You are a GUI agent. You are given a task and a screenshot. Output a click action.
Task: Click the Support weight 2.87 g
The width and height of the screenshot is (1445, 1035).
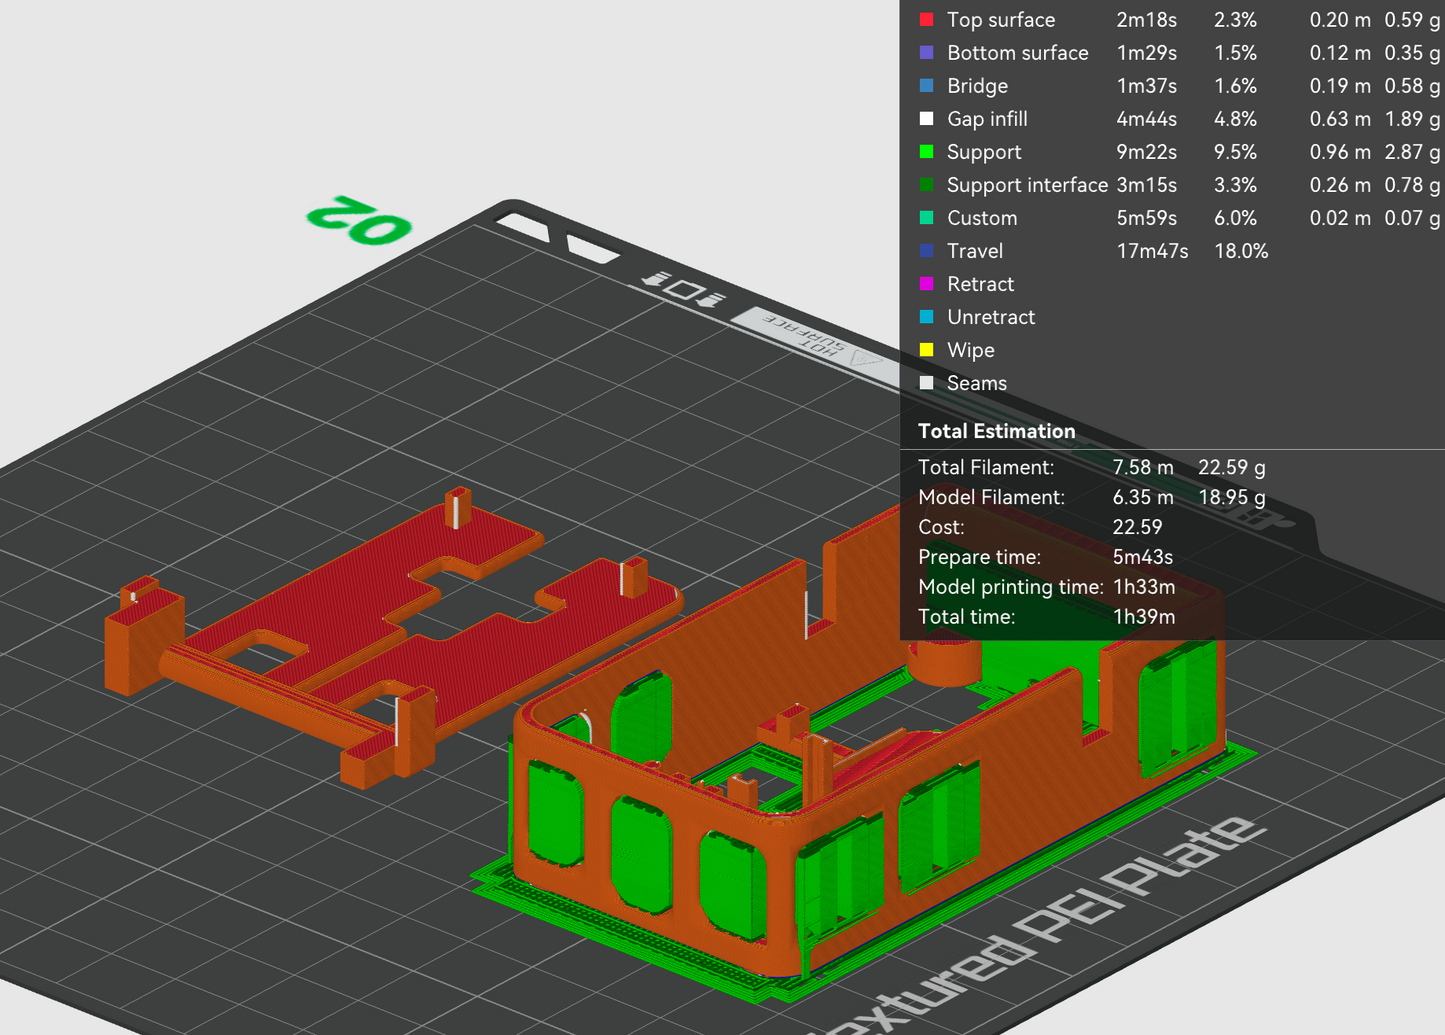1412,152
